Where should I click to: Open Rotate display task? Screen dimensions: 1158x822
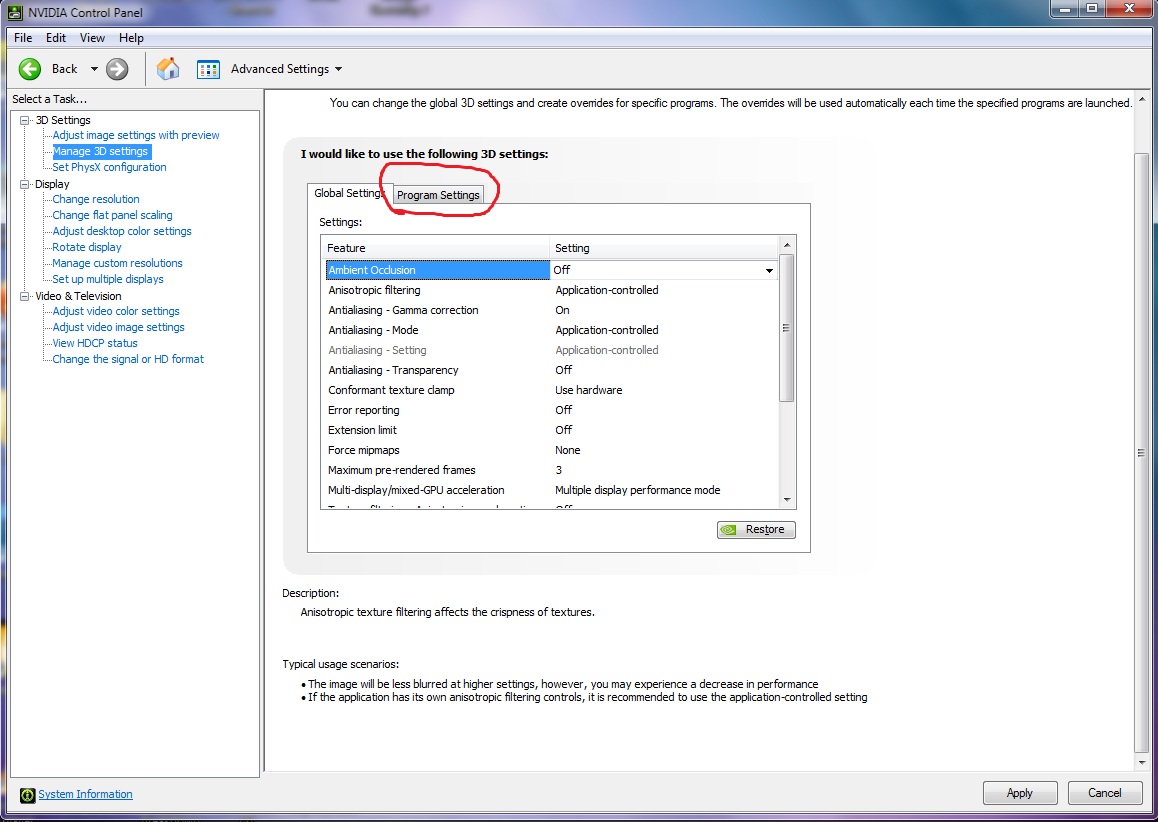[87, 247]
